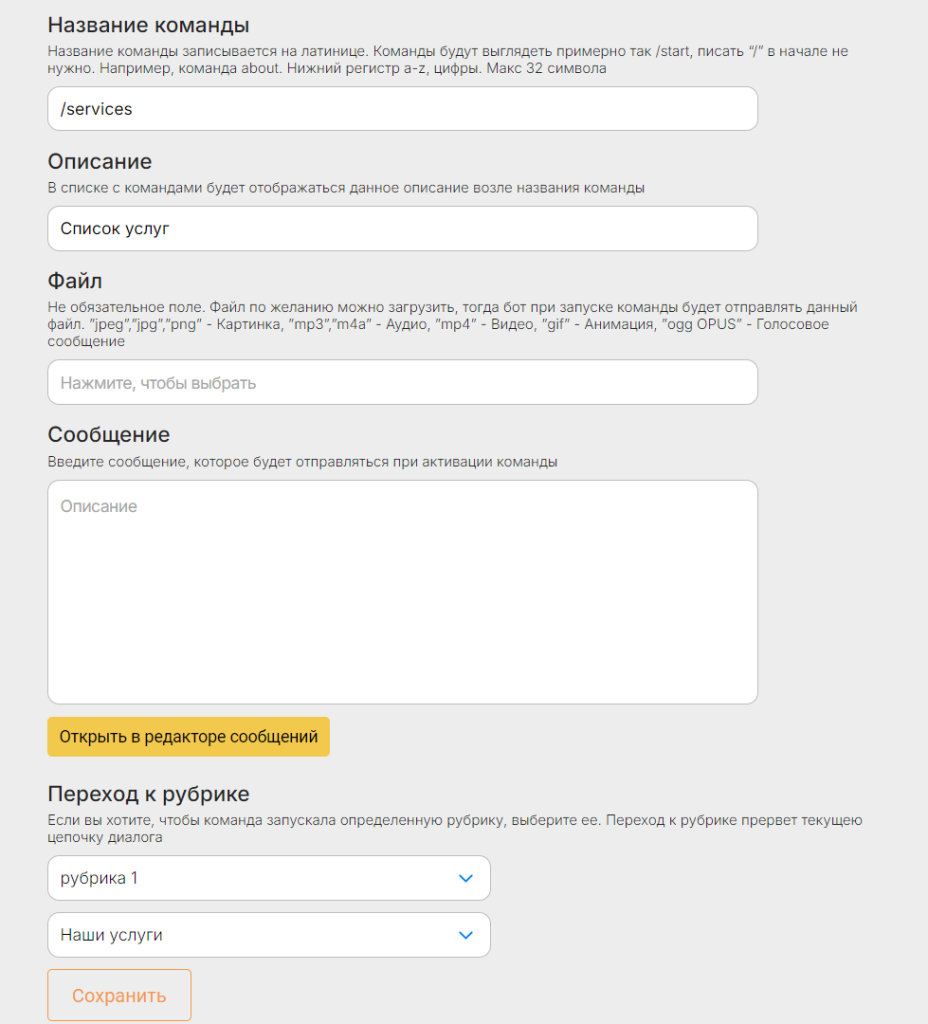Click the chevron arrow in Наши услуги dropdown
Image resolution: width=928 pixels, height=1024 pixels.
466,935
